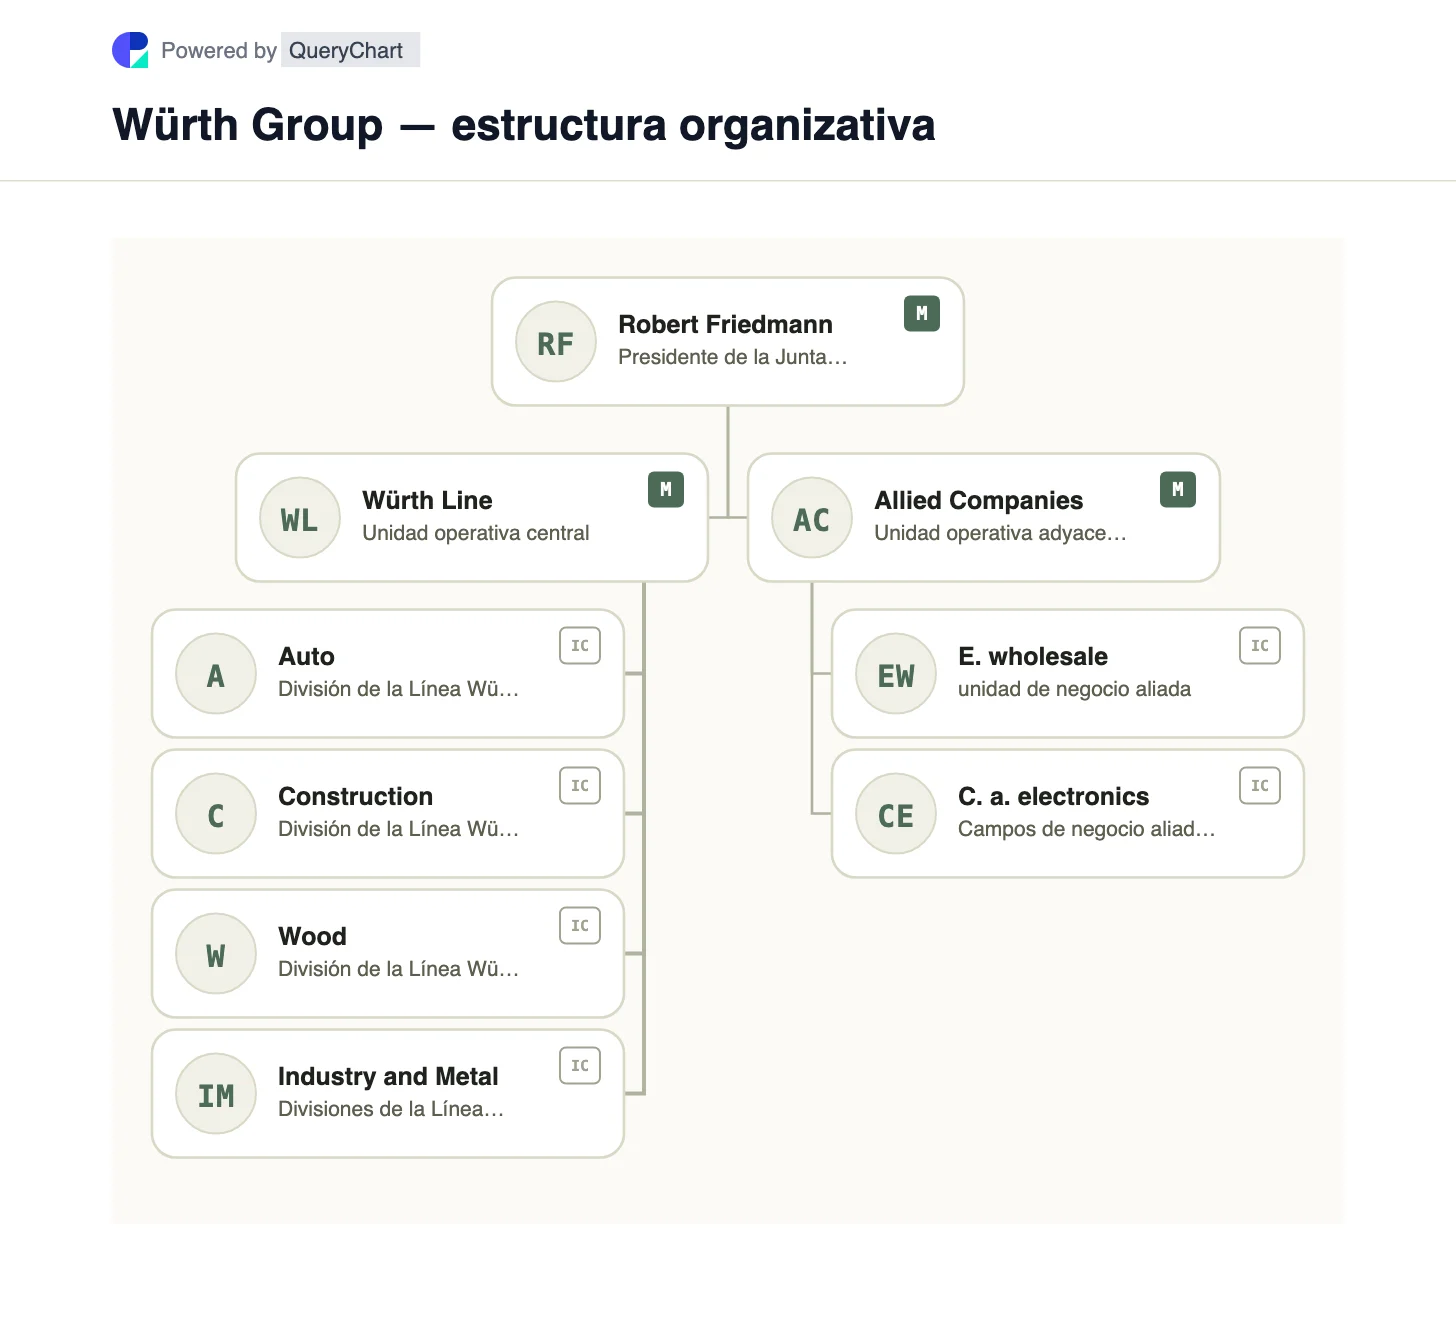Click the A avatar of Auto division
Viewport: 1456px width, 1336px height.
click(216, 674)
